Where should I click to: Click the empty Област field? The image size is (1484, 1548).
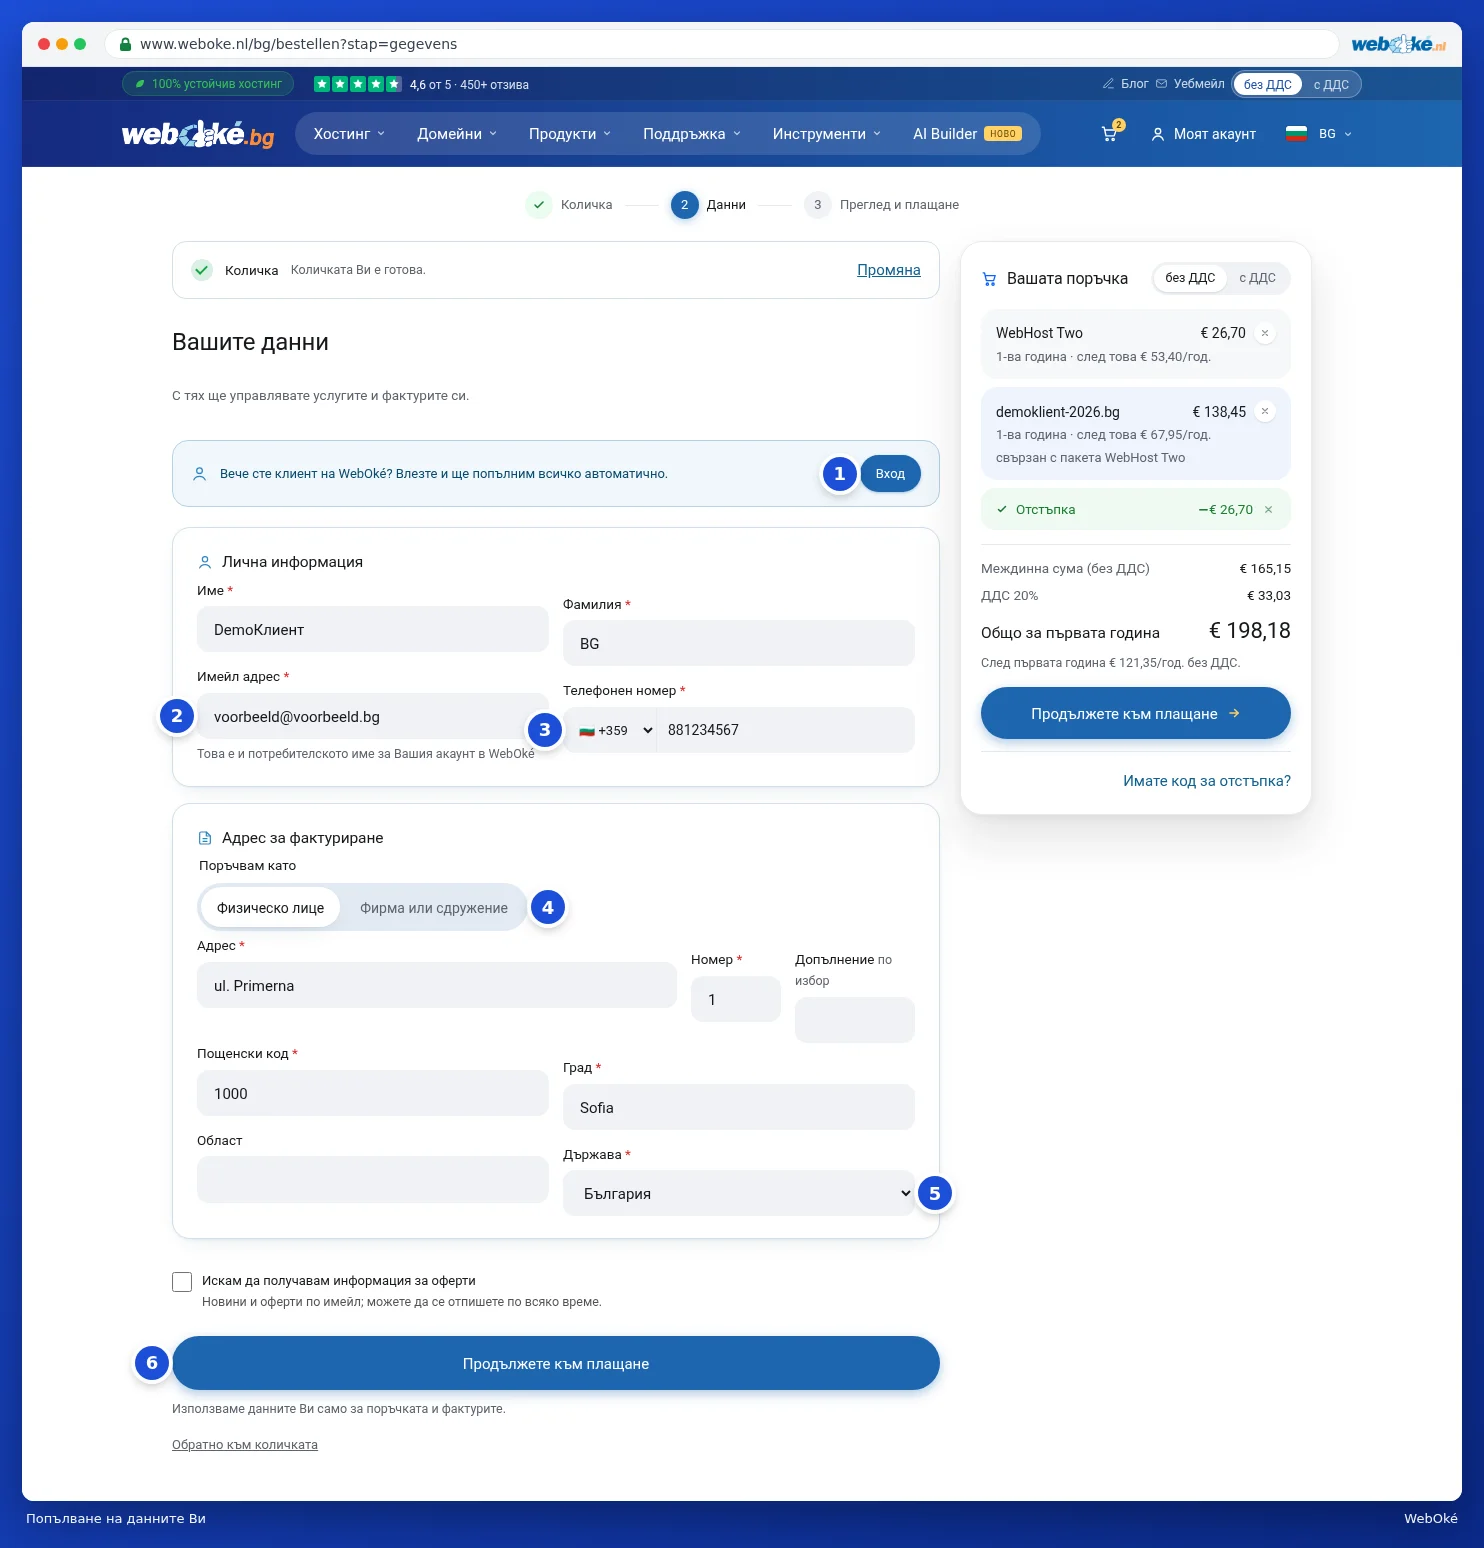373,1180
